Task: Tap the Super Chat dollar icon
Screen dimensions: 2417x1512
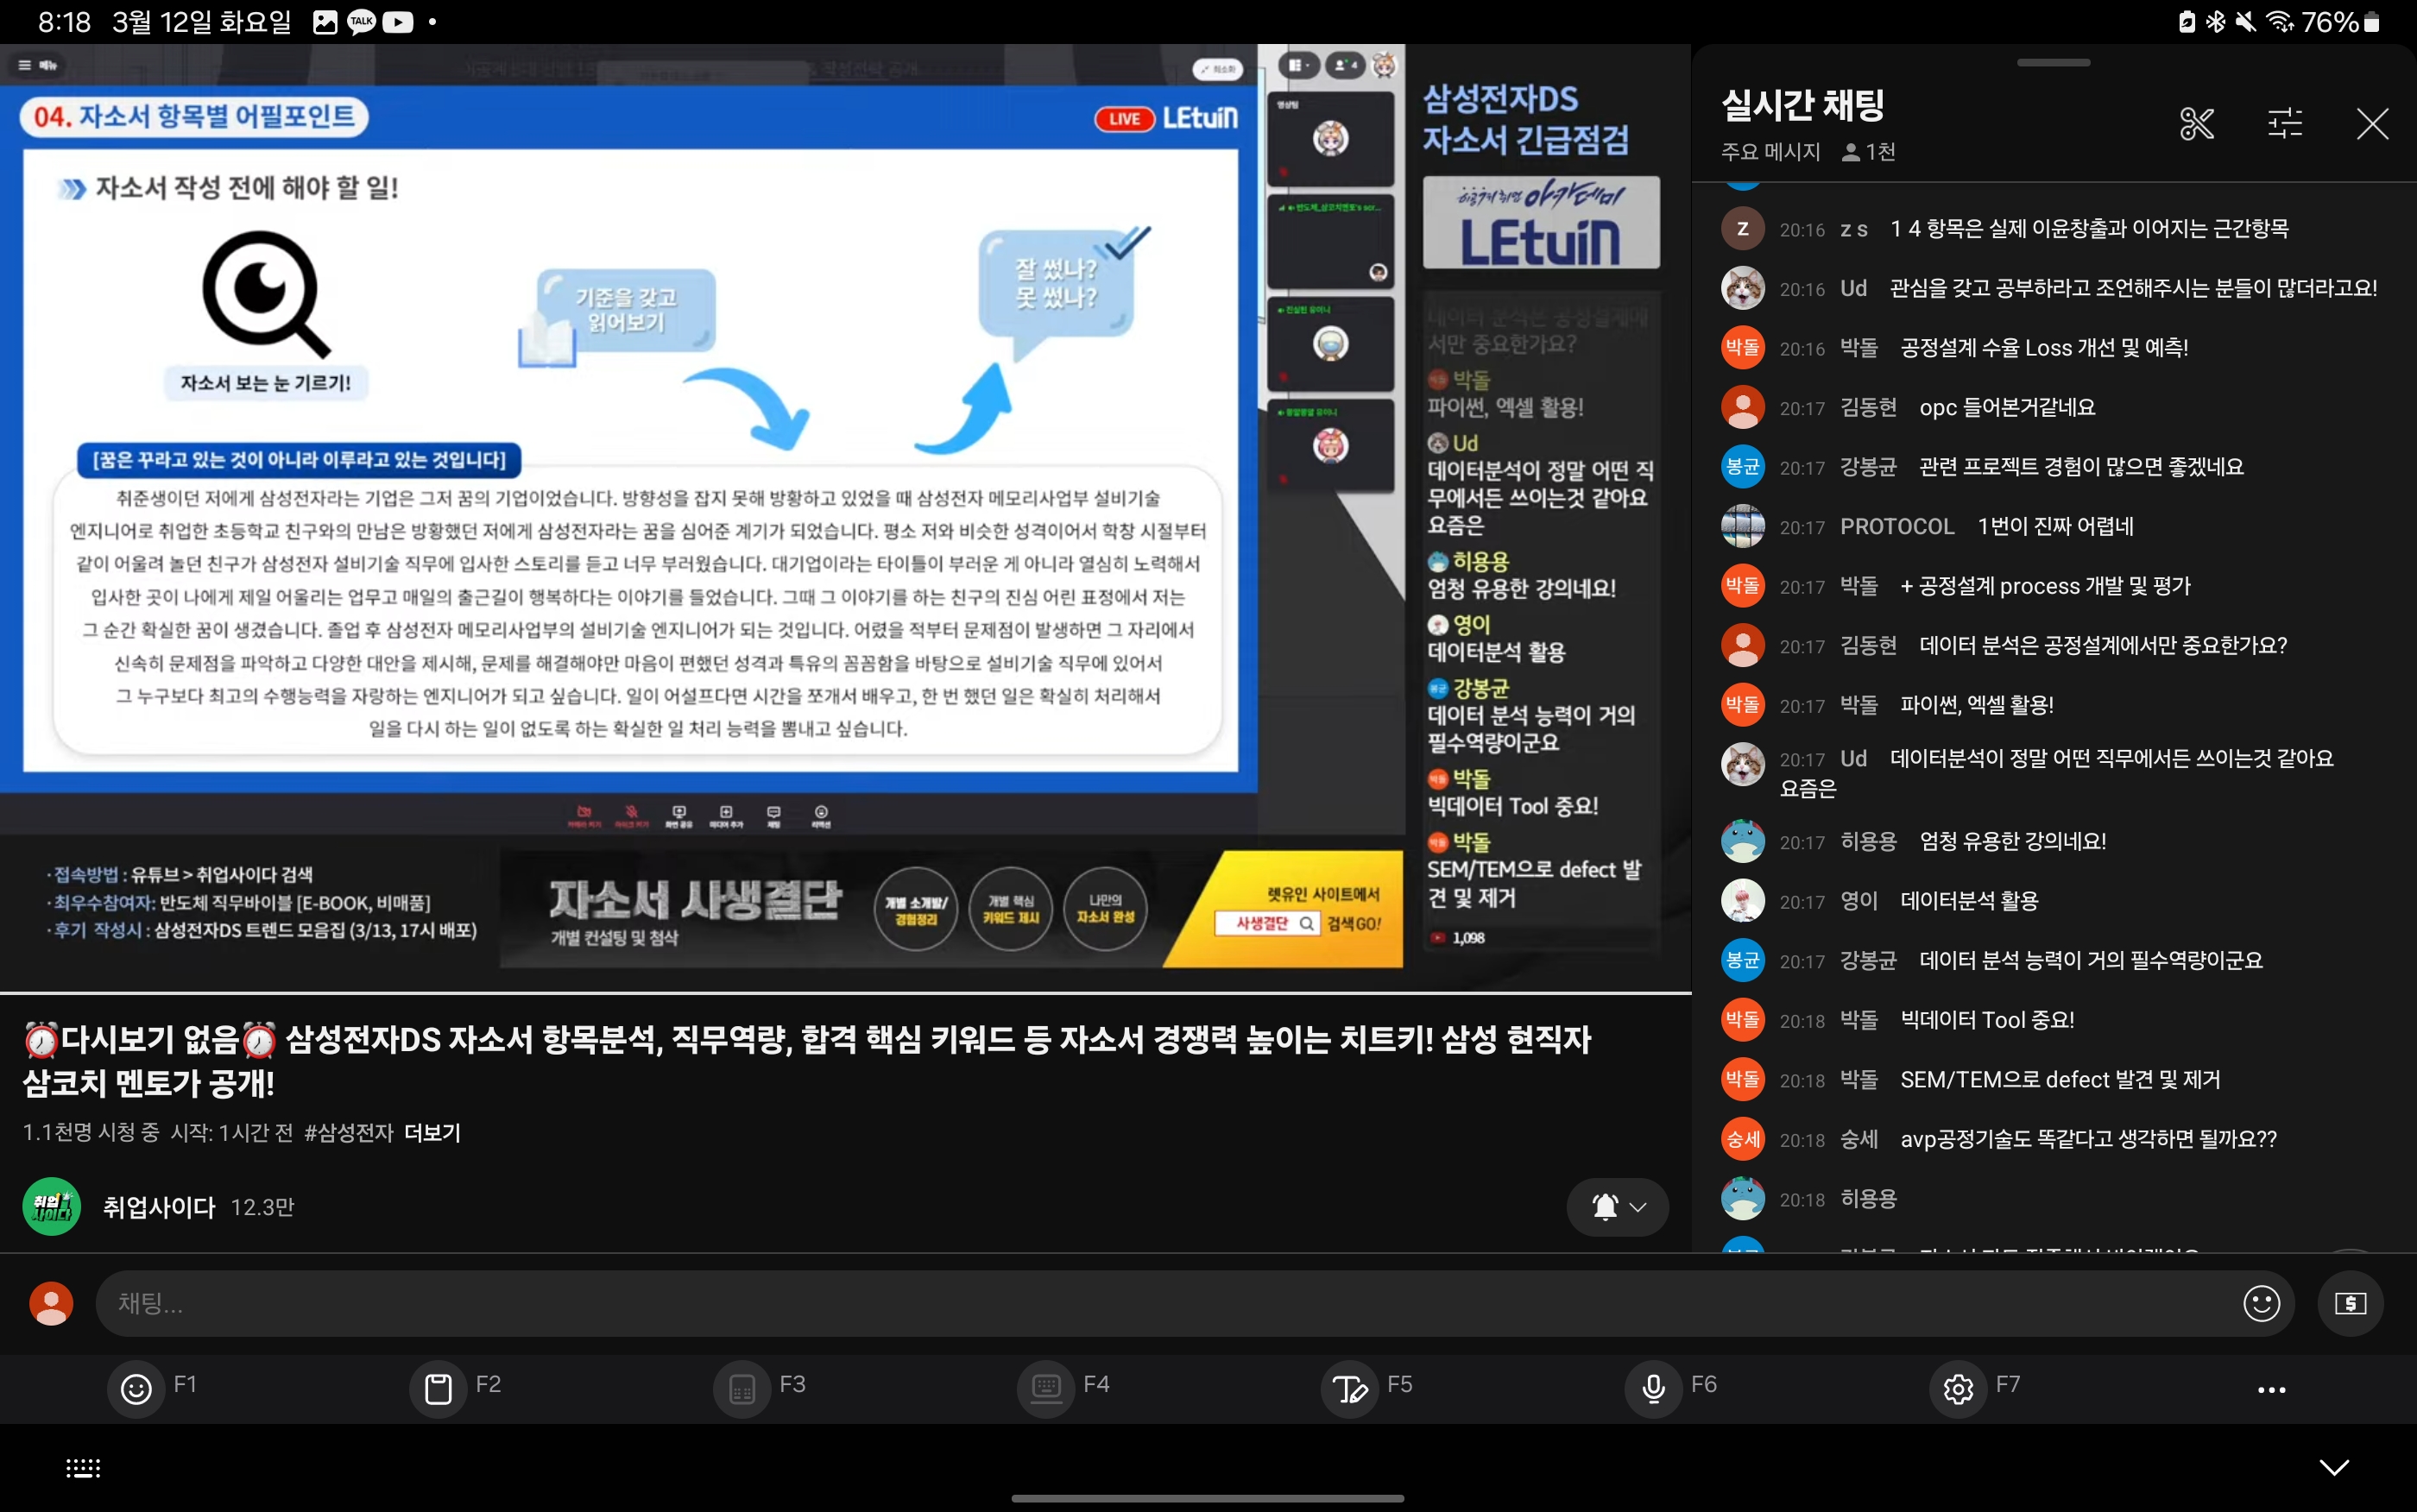Action: (2349, 1303)
